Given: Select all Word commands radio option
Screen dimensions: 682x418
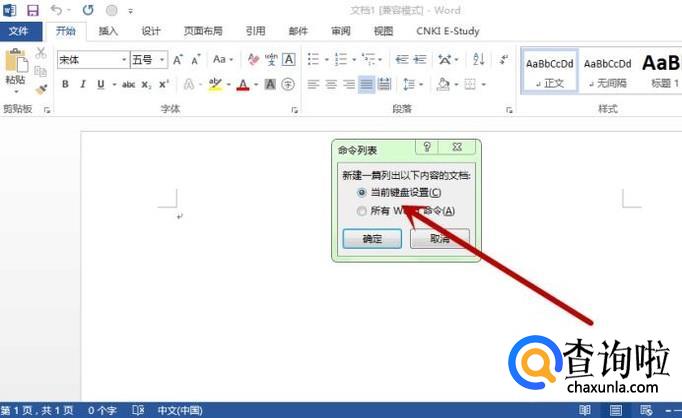Looking at the screenshot, I should pyautogui.click(x=361, y=211).
